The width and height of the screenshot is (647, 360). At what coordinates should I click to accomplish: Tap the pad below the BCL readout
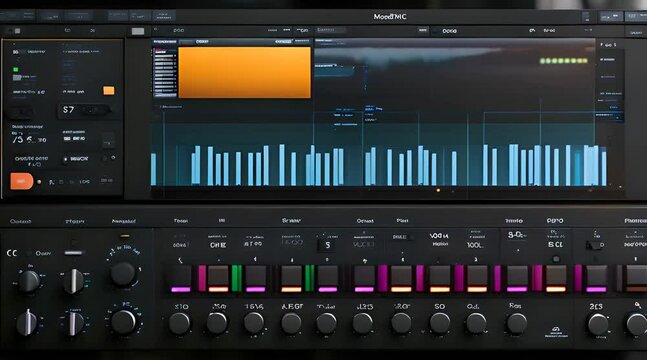[556, 279]
